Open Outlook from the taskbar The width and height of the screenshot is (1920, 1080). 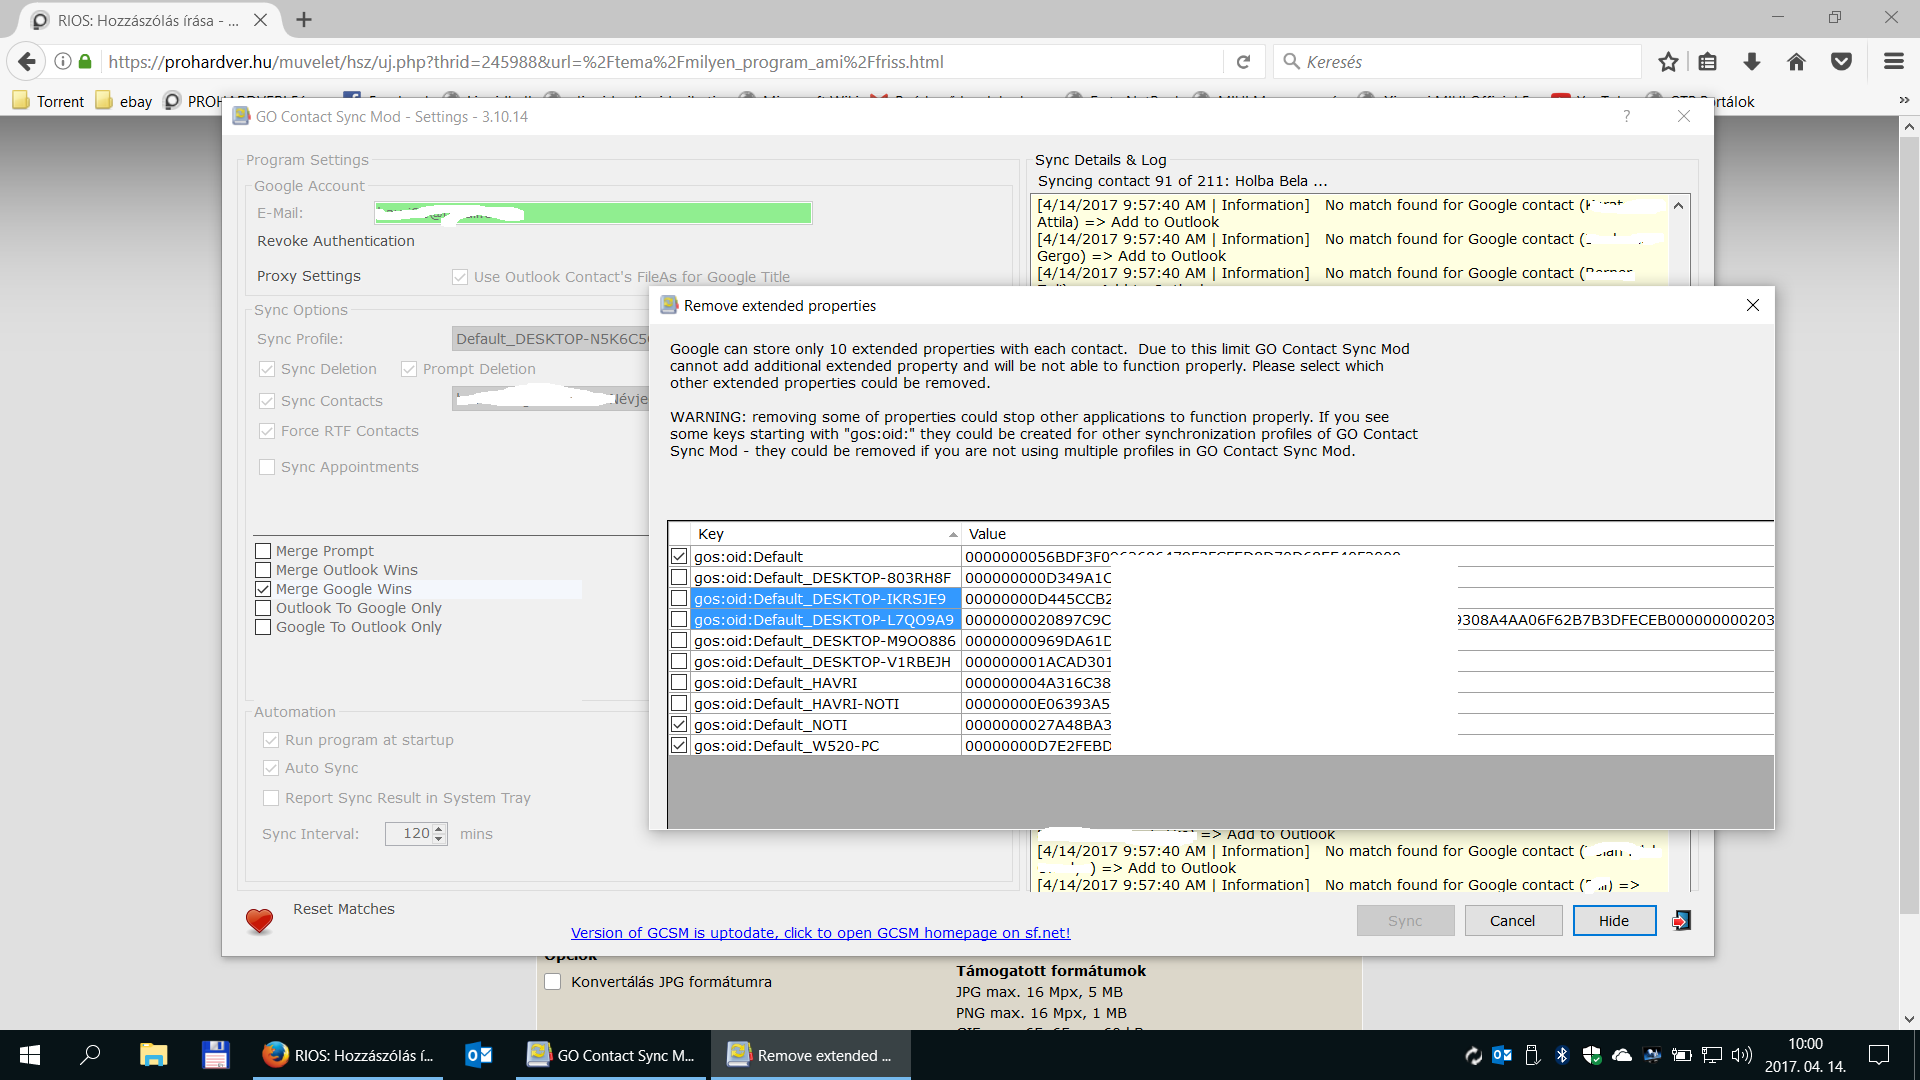point(479,1055)
